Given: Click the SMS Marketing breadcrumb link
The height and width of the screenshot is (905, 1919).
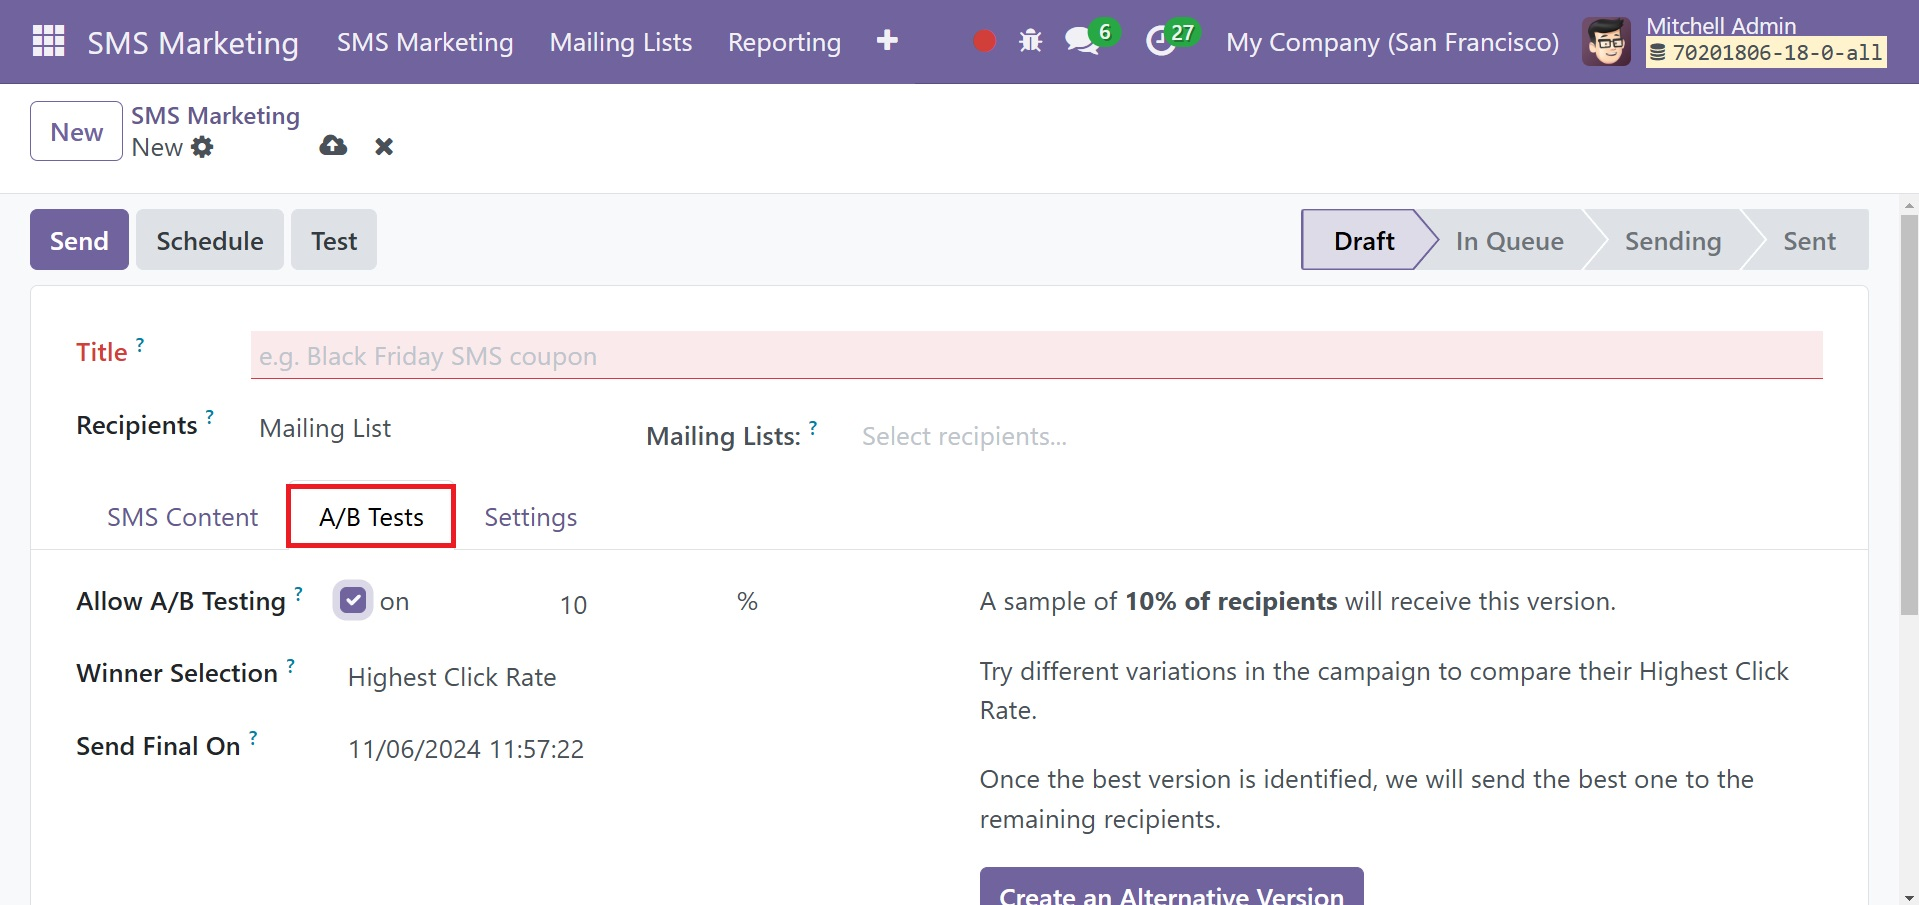Looking at the screenshot, I should point(215,116).
